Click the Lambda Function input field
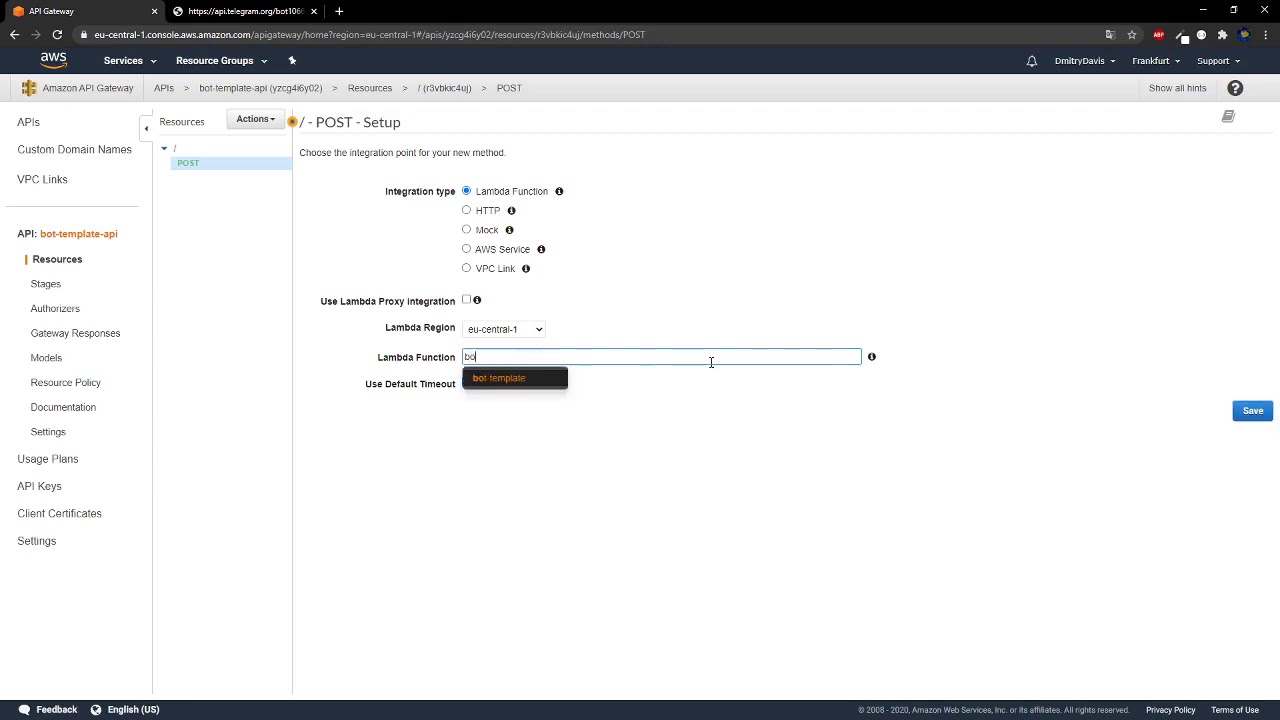 click(661, 357)
